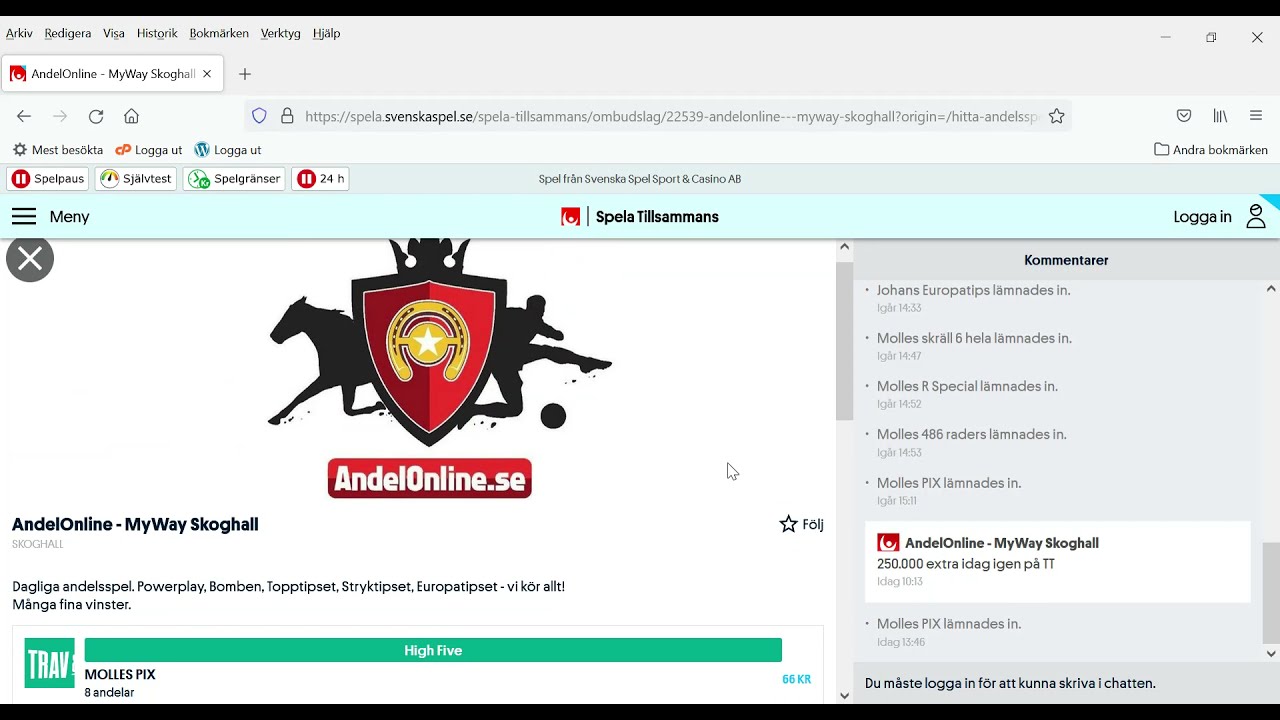This screenshot has height=720, width=1280.
Task: Select comment 'Molles 486 raders lämnades in.'
Action: coord(972,434)
